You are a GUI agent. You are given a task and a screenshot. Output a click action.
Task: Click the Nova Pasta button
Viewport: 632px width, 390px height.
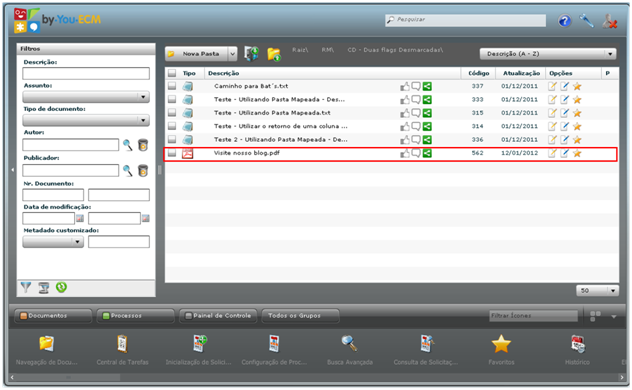click(196, 54)
